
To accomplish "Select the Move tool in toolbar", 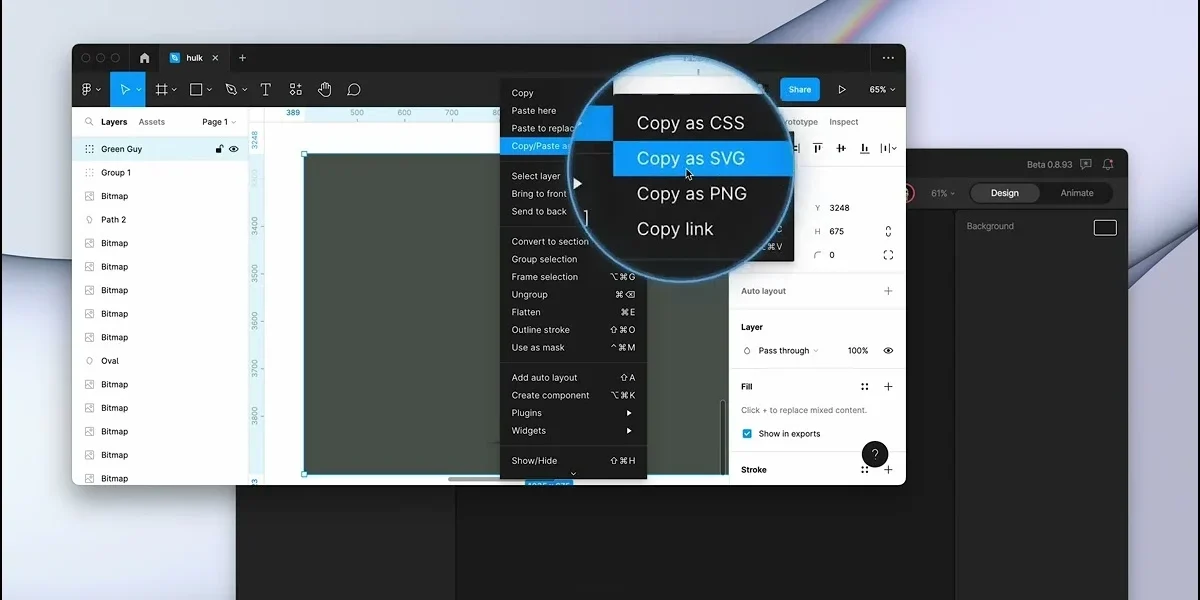I will (125, 89).
